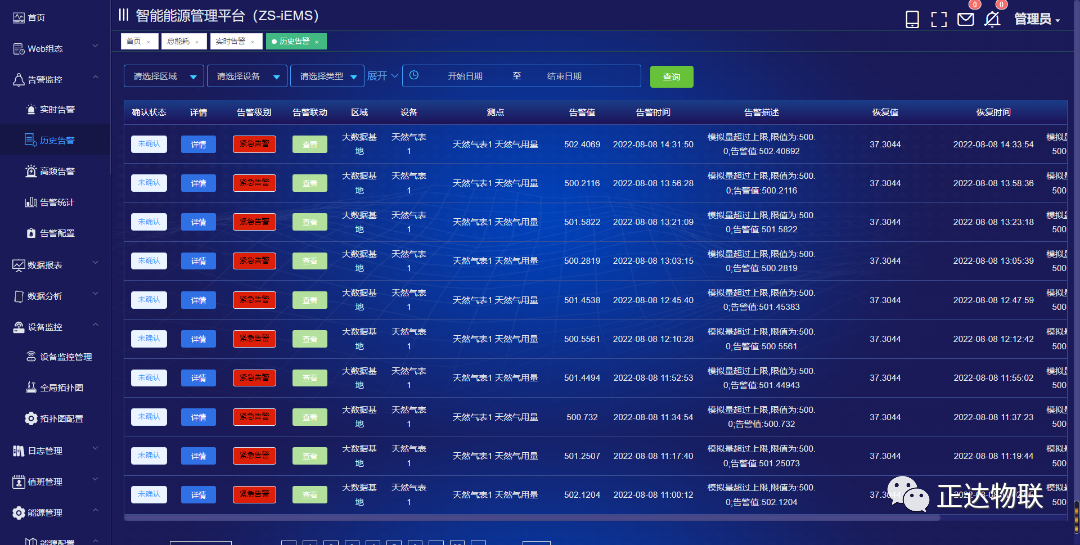Open the 请选择设备 dropdown
Screen dimensions: 1080x545
247,76
